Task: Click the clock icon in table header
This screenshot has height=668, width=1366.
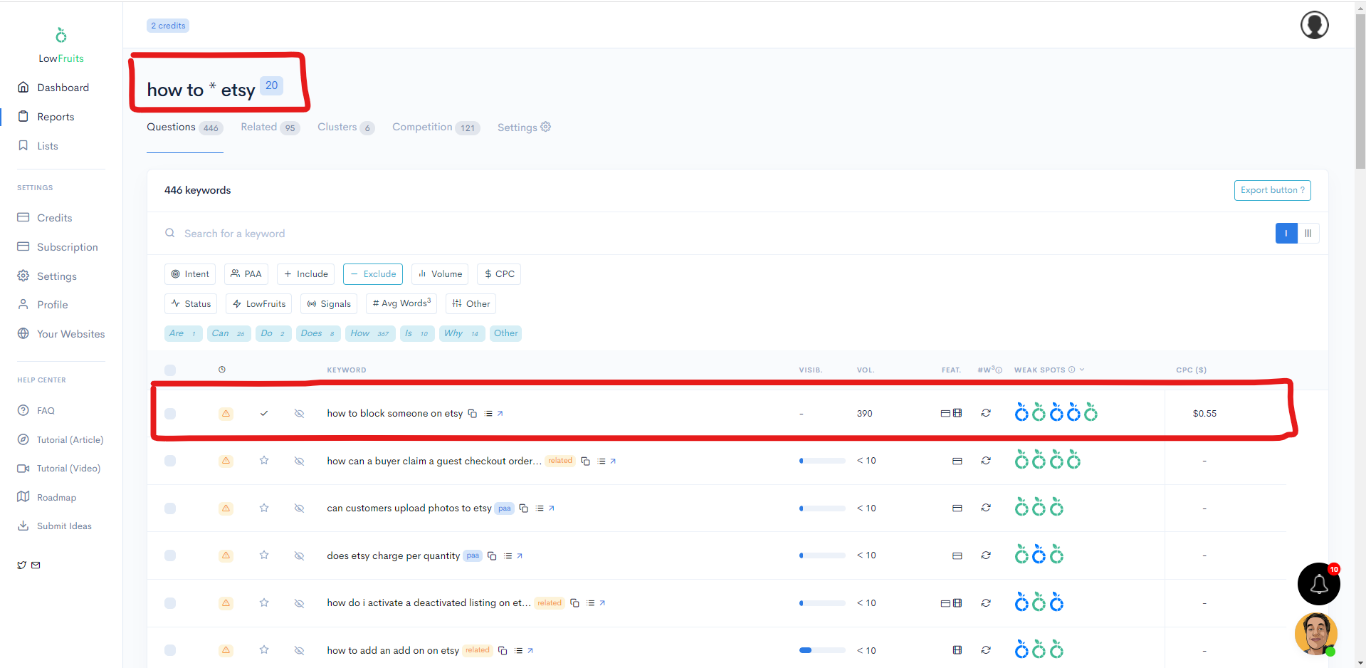Action: [x=222, y=370]
